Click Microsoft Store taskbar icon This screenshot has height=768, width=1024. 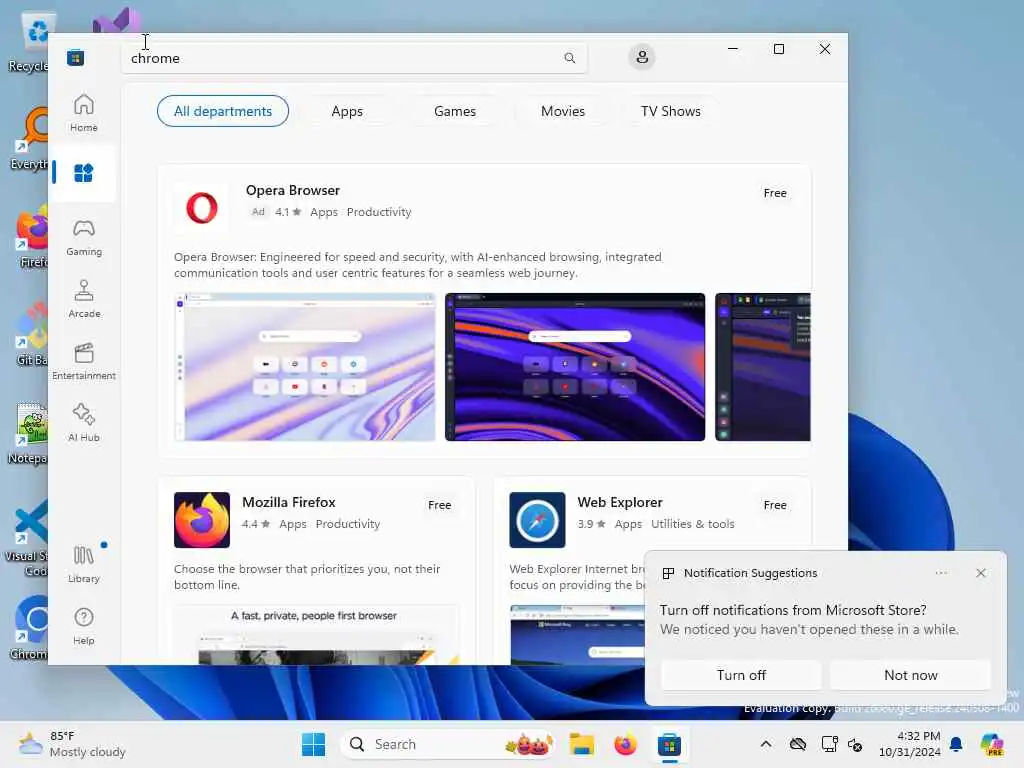tap(669, 744)
